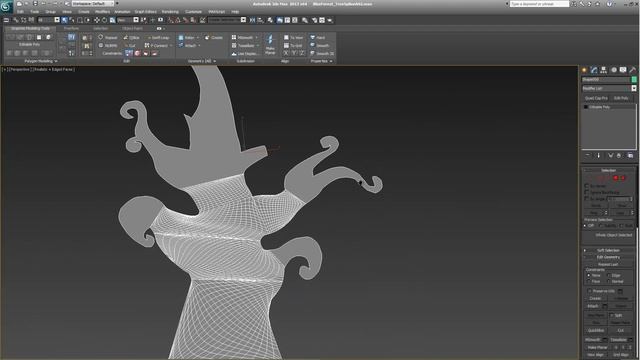The width and height of the screenshot is (640, 360).
Task: Click the Repeat tool in ribbon
Action: [x=107, y=38]
